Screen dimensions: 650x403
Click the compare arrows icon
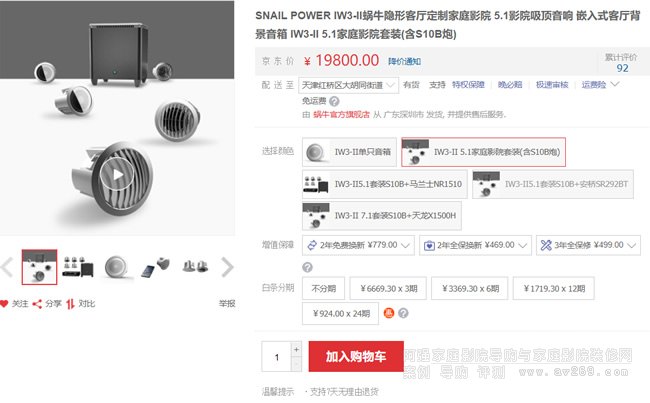tap(70, 304)
